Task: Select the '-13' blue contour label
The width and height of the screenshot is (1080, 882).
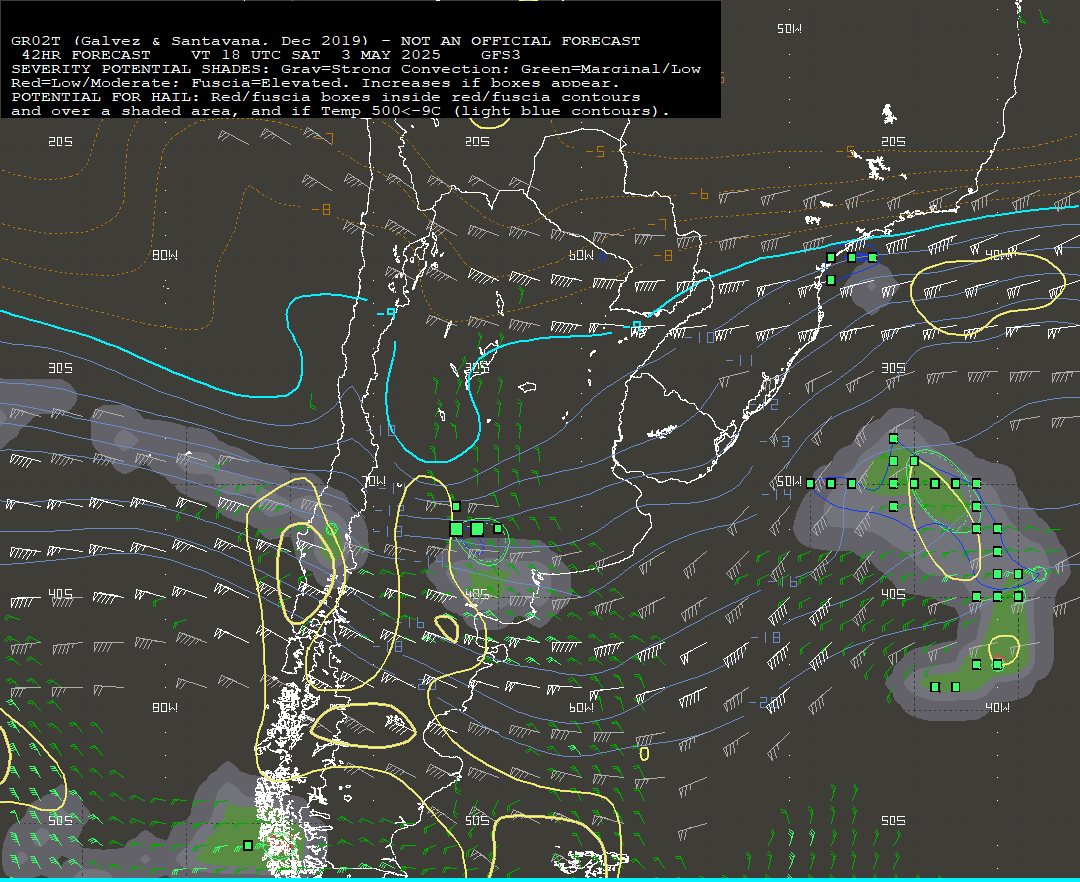Action: click(x=775, y=441)
